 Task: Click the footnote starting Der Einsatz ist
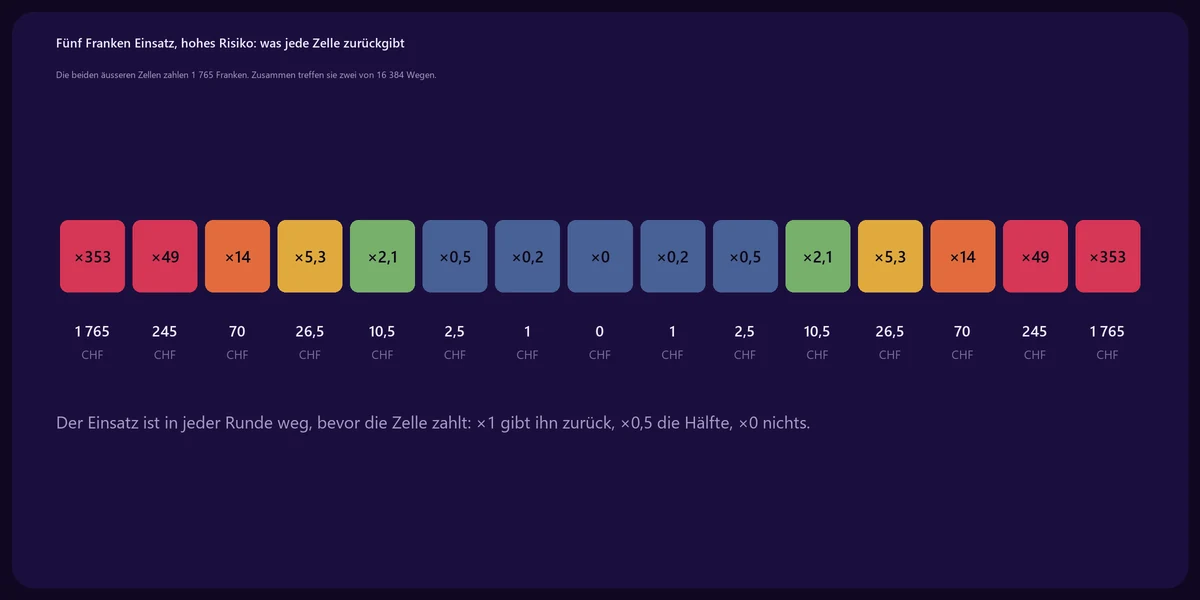[433, 423]
